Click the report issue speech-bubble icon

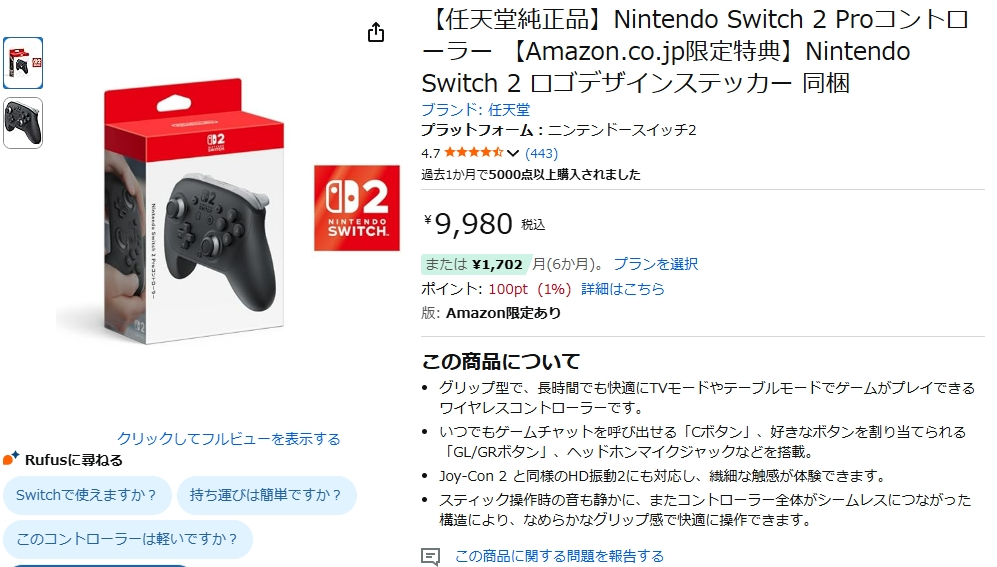[430, 556]
